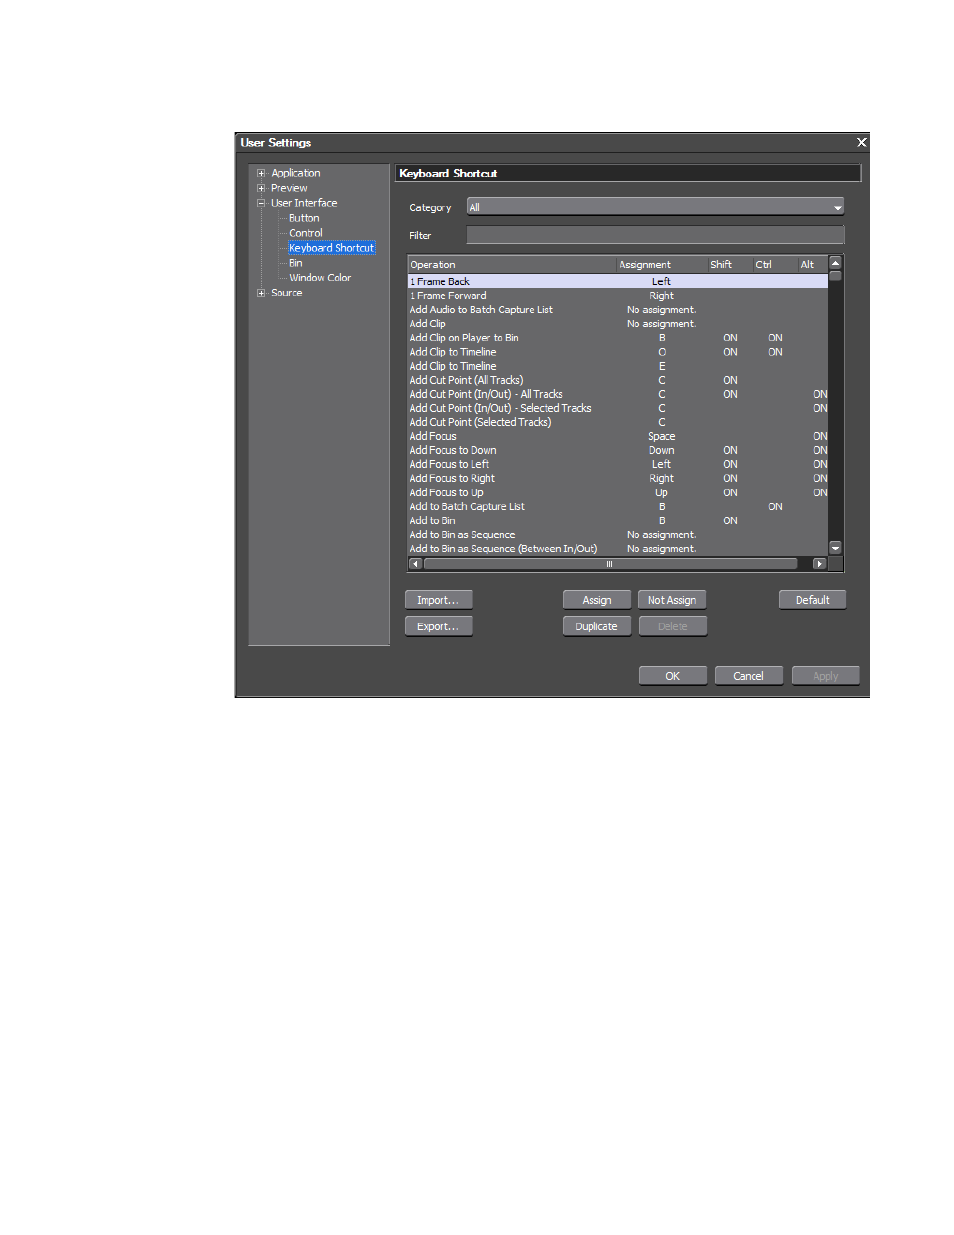Select 'Add Focus to Right' row

tap(618, 478)
